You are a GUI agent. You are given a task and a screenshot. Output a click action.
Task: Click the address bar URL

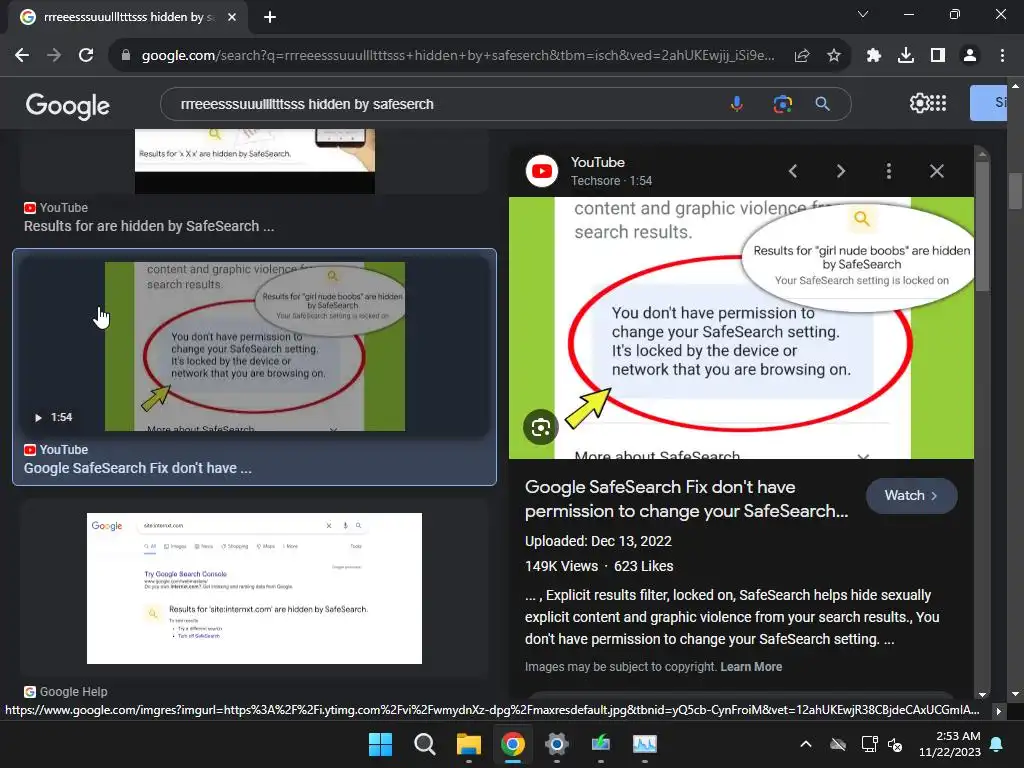coord(457,56)
